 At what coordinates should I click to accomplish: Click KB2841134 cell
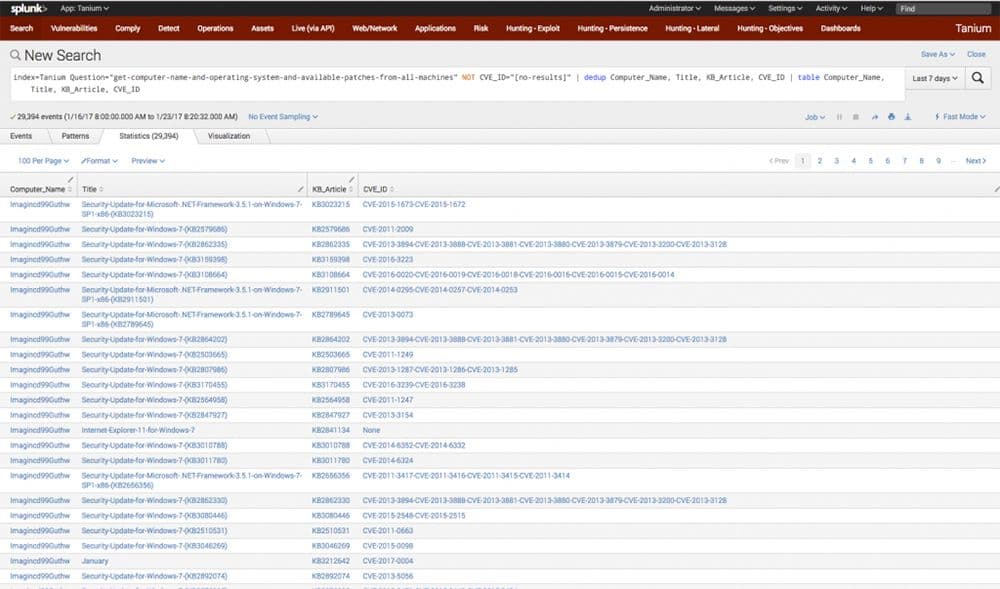[330, 431]
